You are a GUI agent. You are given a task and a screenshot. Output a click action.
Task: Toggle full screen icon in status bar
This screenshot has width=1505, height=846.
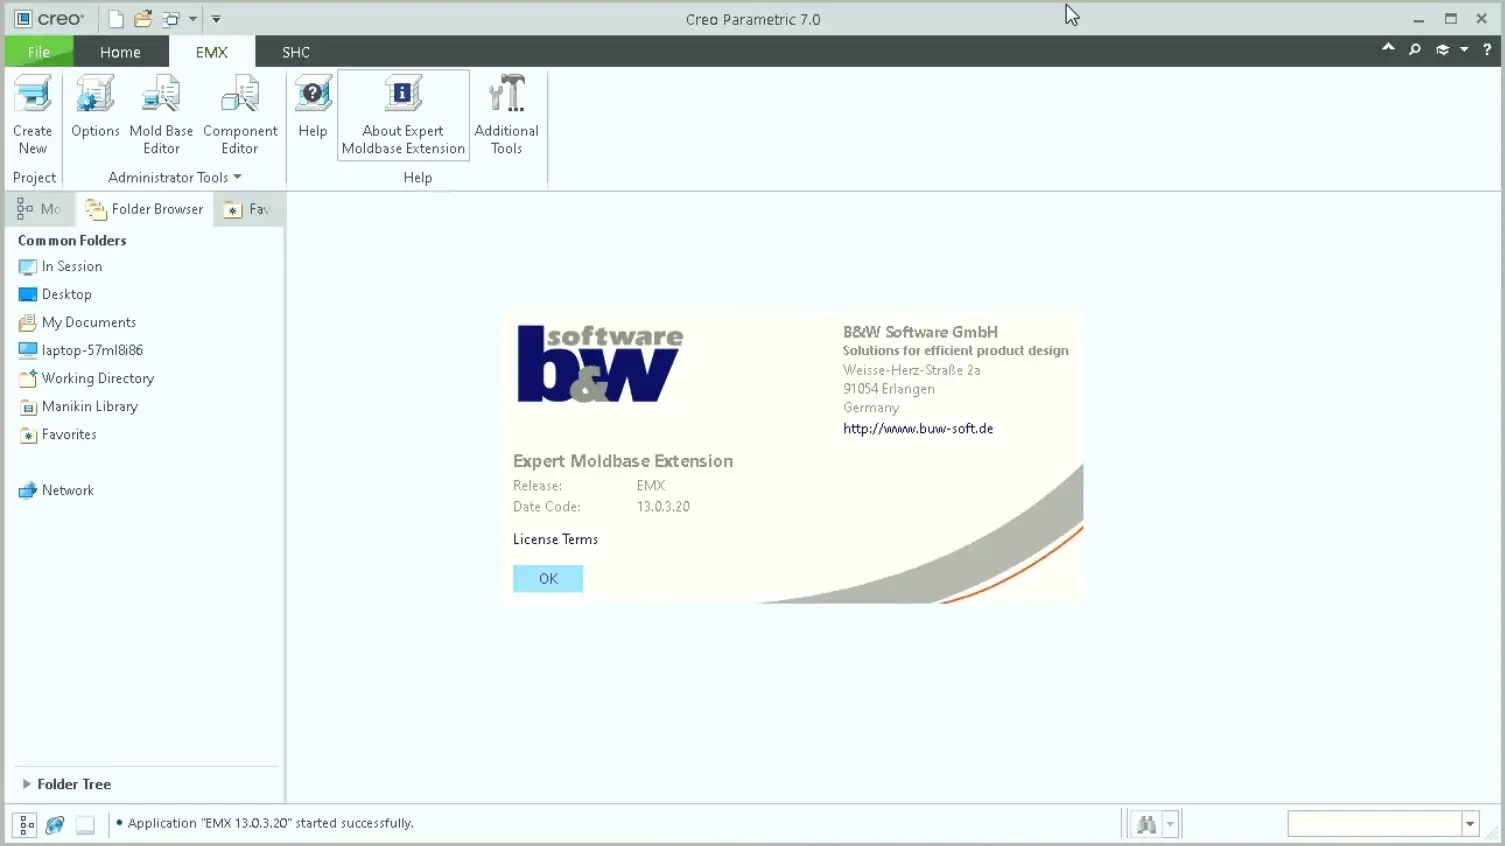(85, 825)
